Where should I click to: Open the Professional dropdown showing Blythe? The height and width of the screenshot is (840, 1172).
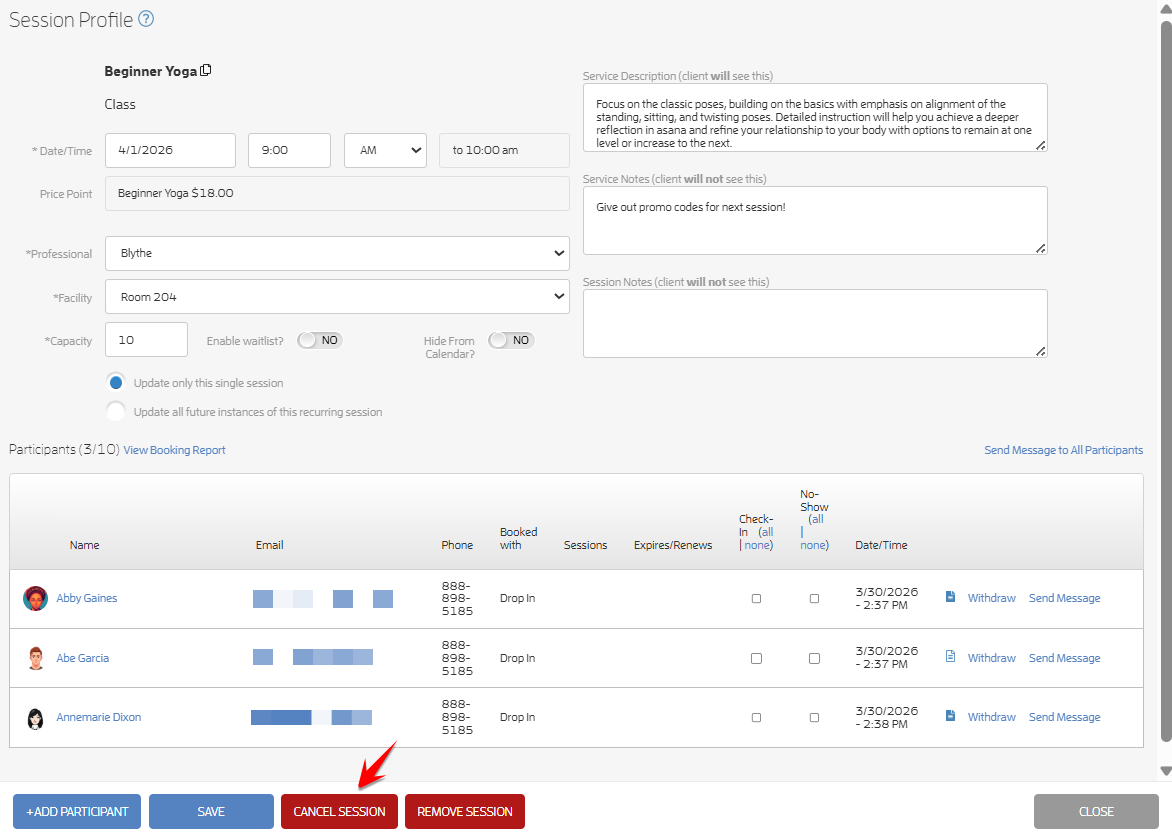point(337,253)
